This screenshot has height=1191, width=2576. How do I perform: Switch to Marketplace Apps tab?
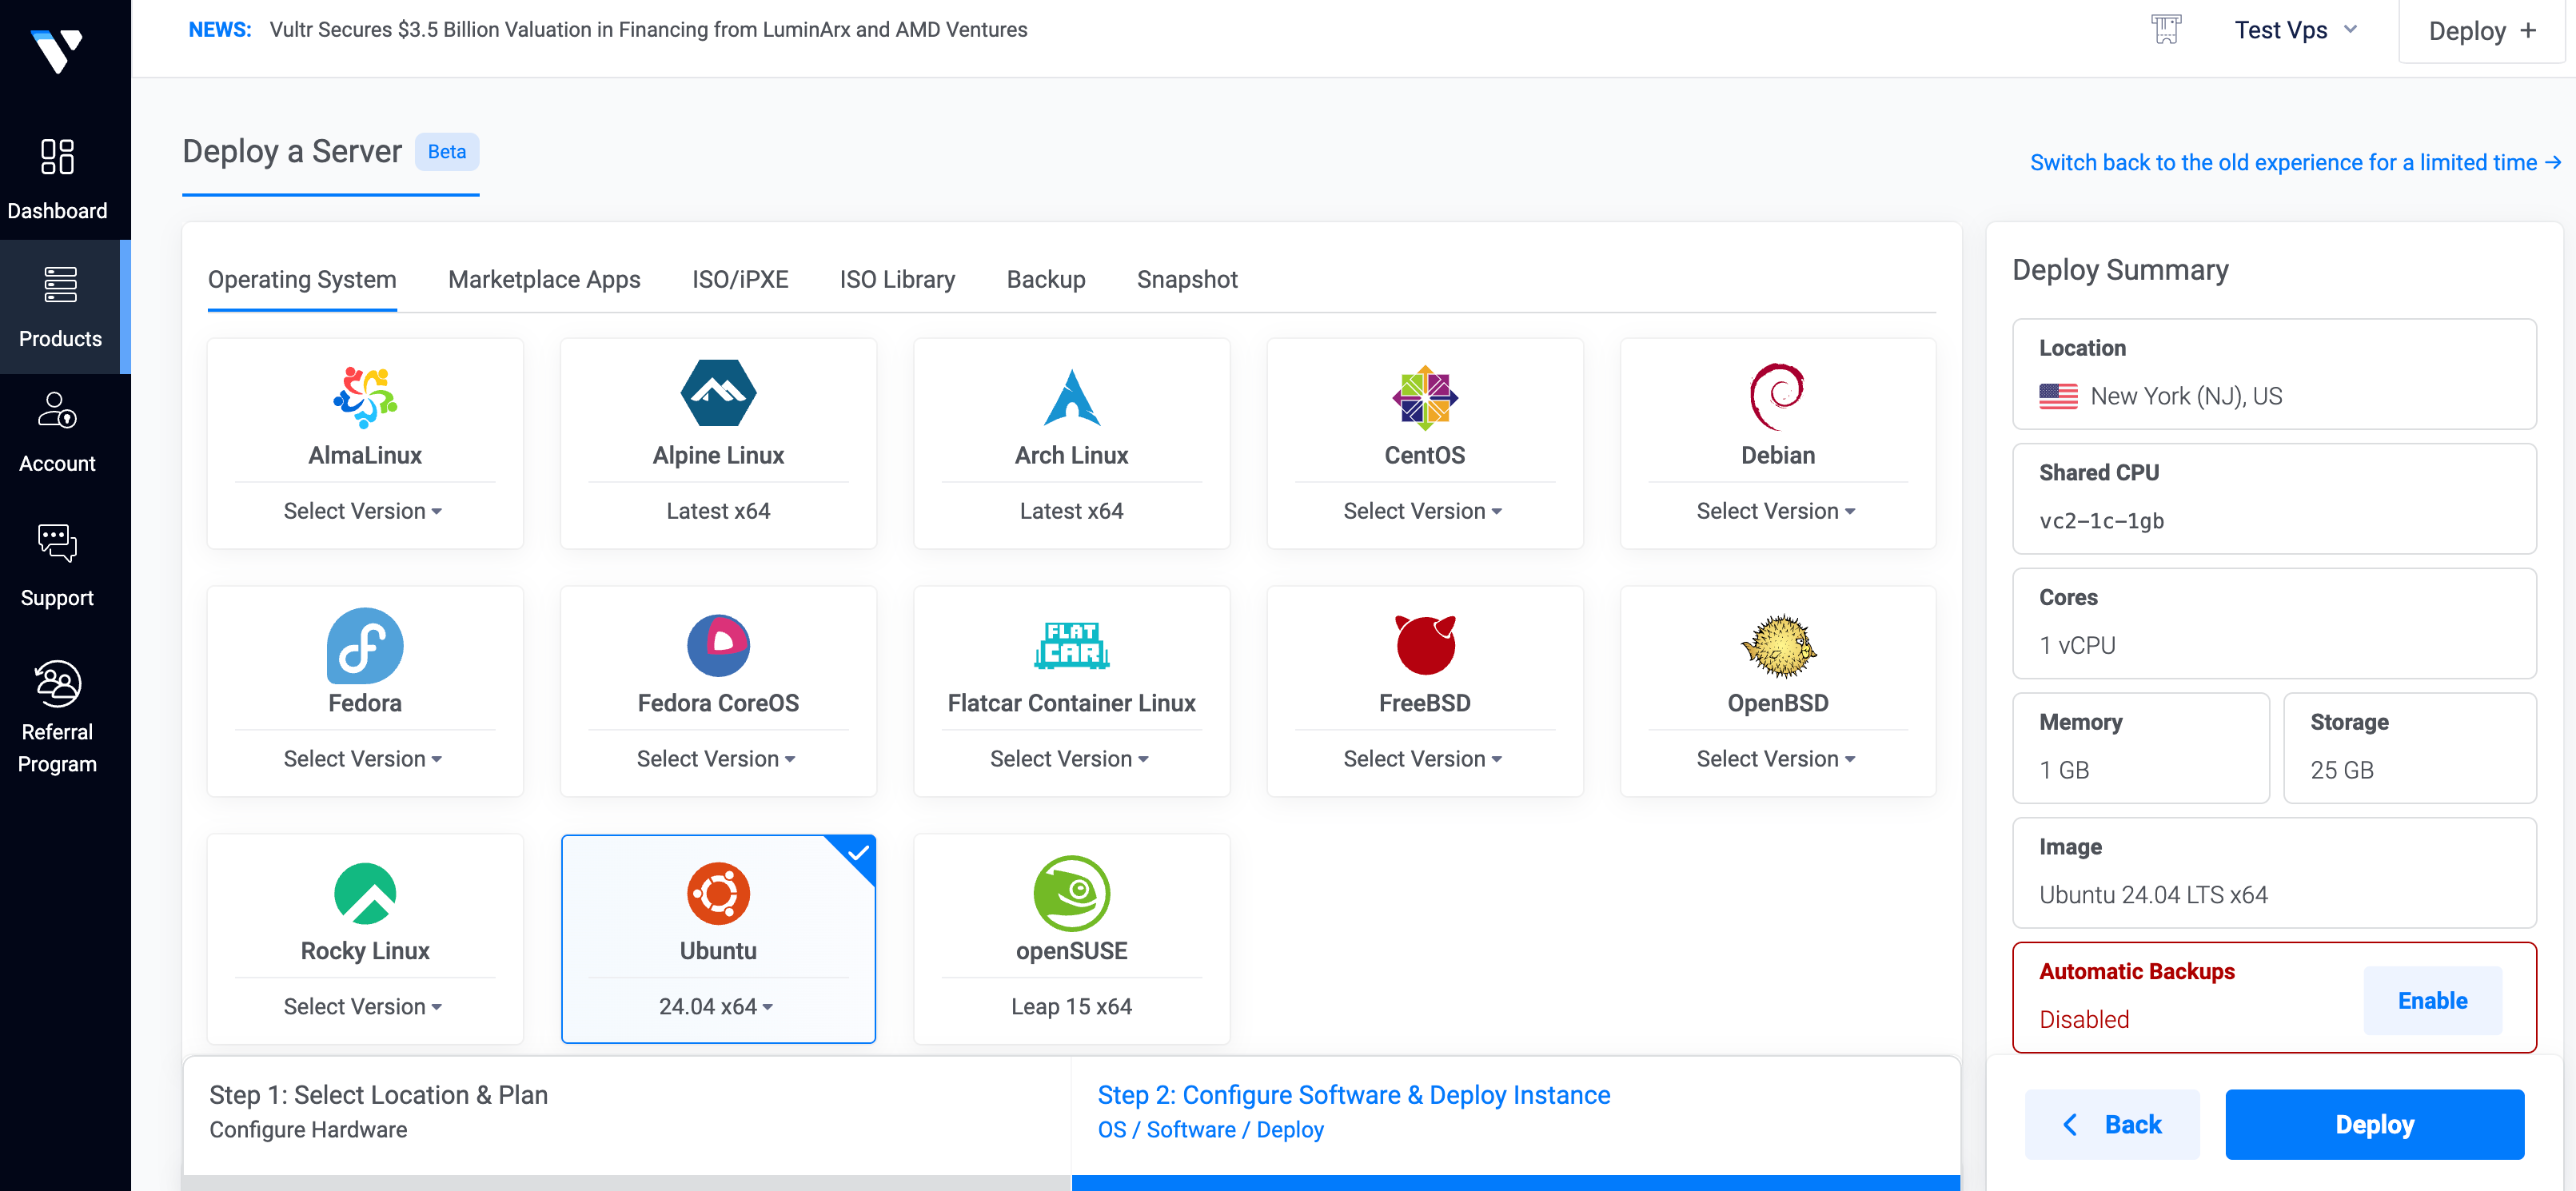click(x=544, y=279)
